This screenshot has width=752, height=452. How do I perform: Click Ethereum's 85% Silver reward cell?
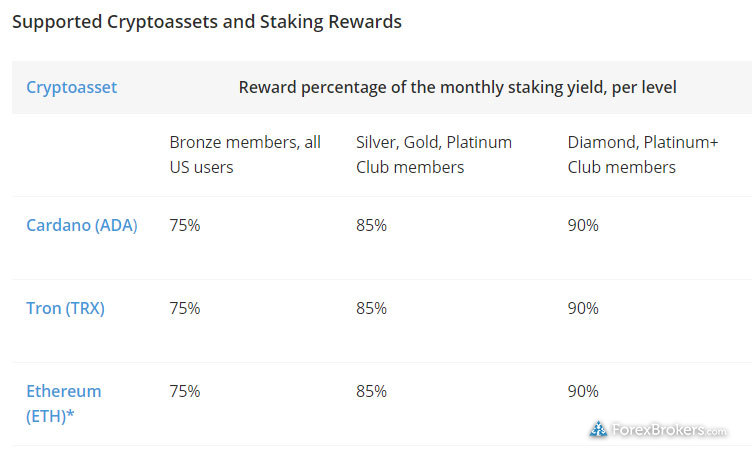tap(371, 391)
